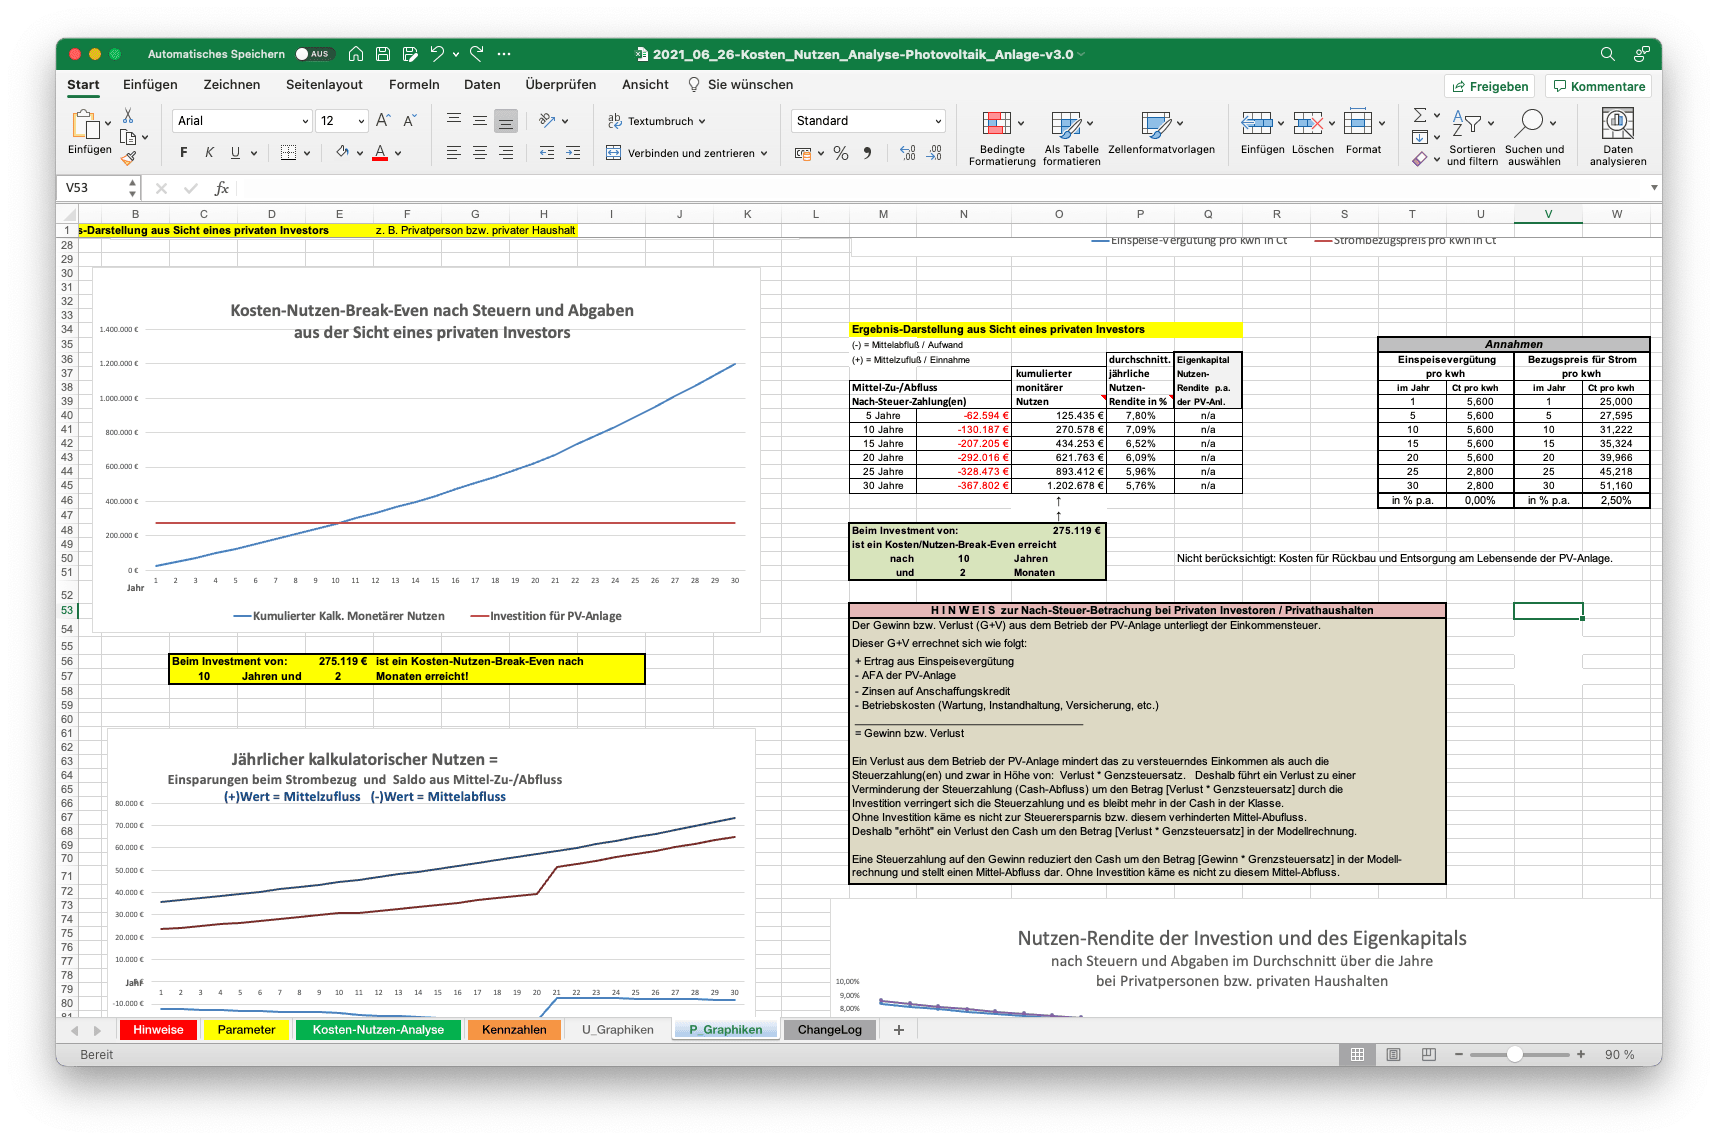
Task: Expand the cell borders dropdown arrow
Action: tap(307, 153)
